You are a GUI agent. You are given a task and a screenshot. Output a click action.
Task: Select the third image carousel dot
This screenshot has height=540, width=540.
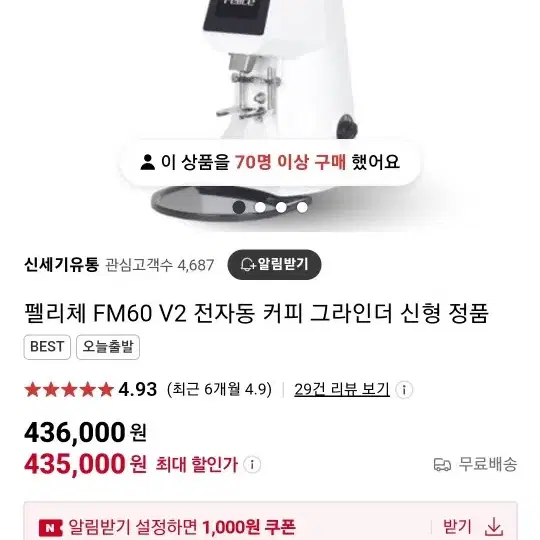click(281, 207)
